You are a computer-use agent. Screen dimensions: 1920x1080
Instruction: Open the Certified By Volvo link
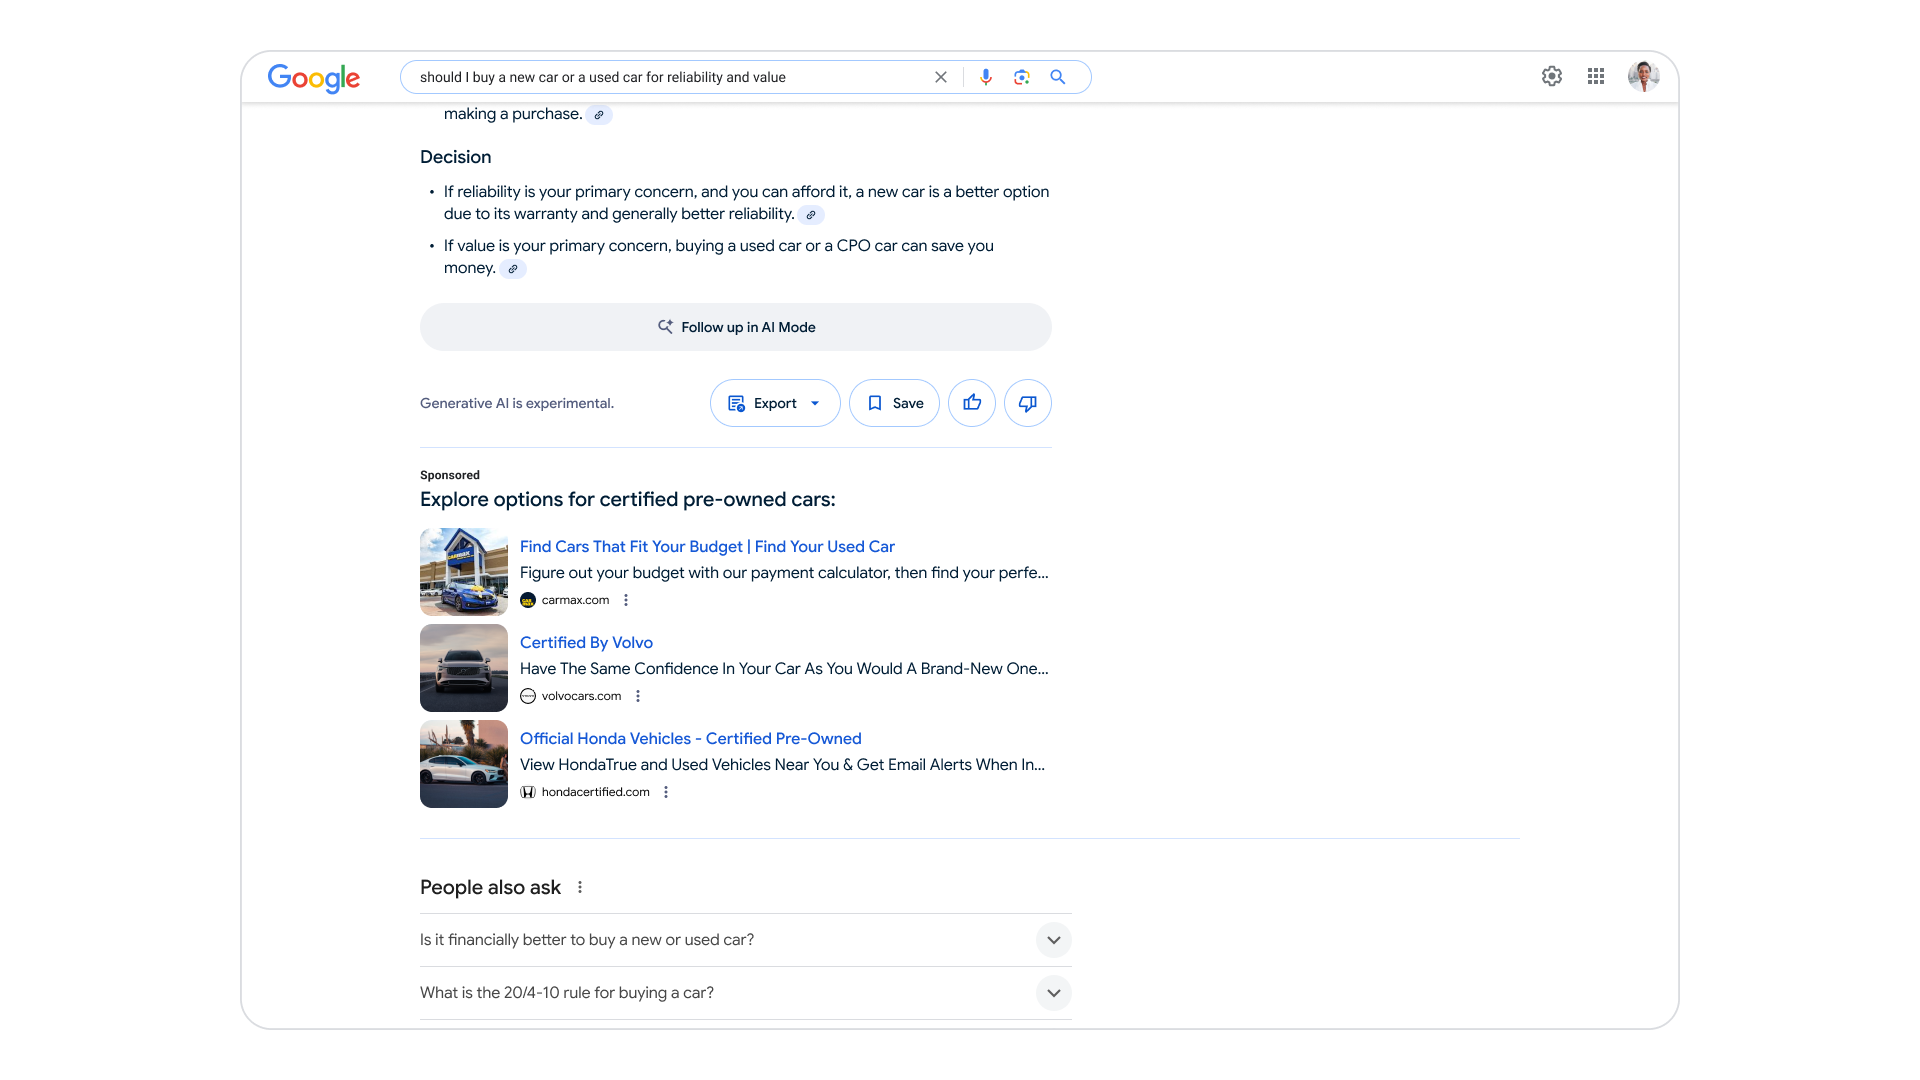[586, 642]
